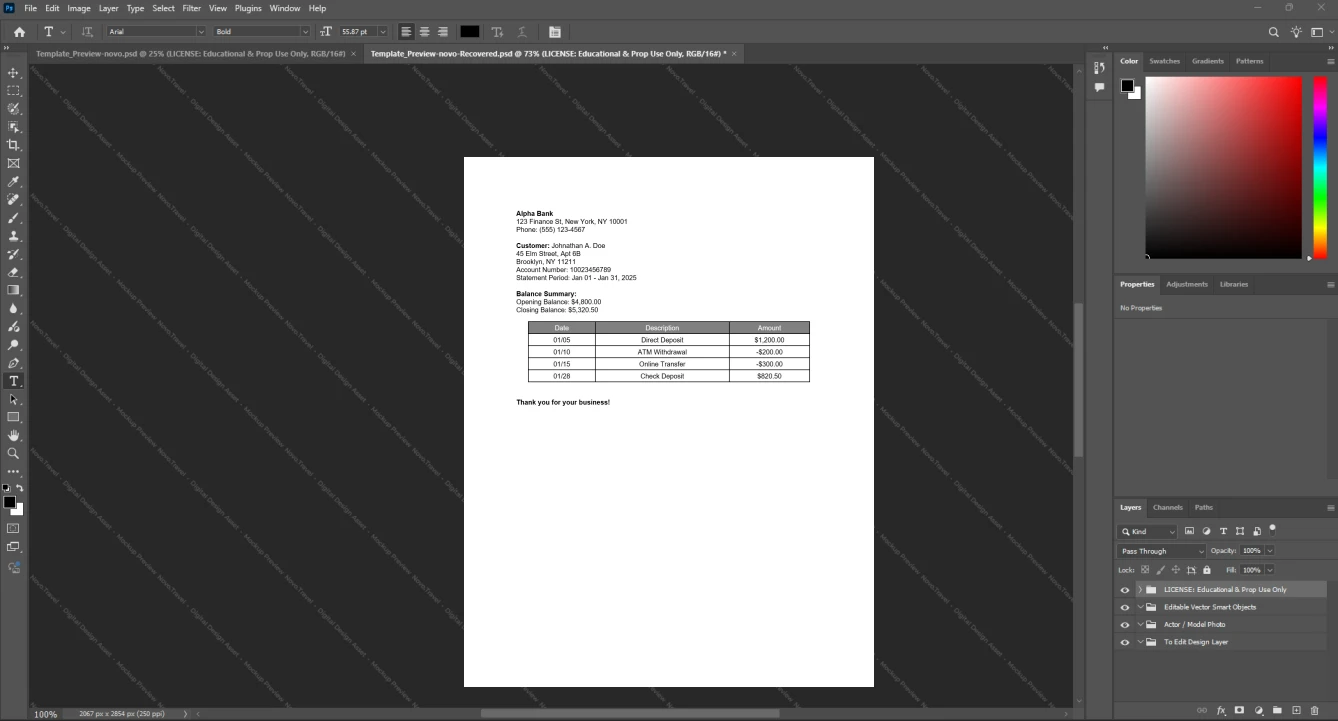Open the Image menu
This screenshot has width=1338, height=721.
coord(79,8)
